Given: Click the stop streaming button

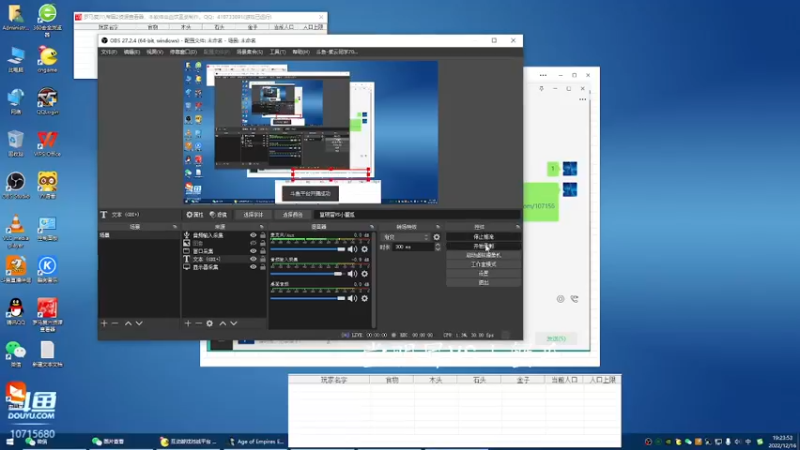Looking at the screenshot, I should click(483, 237).
